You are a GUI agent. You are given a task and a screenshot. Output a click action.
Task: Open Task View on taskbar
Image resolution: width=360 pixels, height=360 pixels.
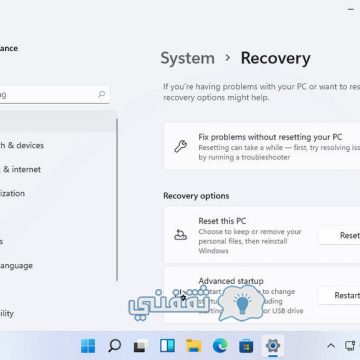(x=141, y=346)
